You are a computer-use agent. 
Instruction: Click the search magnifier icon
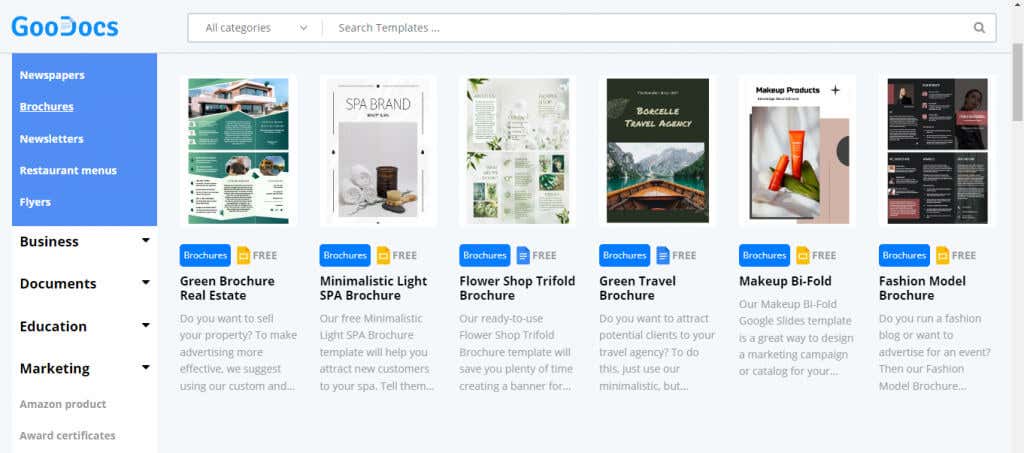(x=979, y=28)
